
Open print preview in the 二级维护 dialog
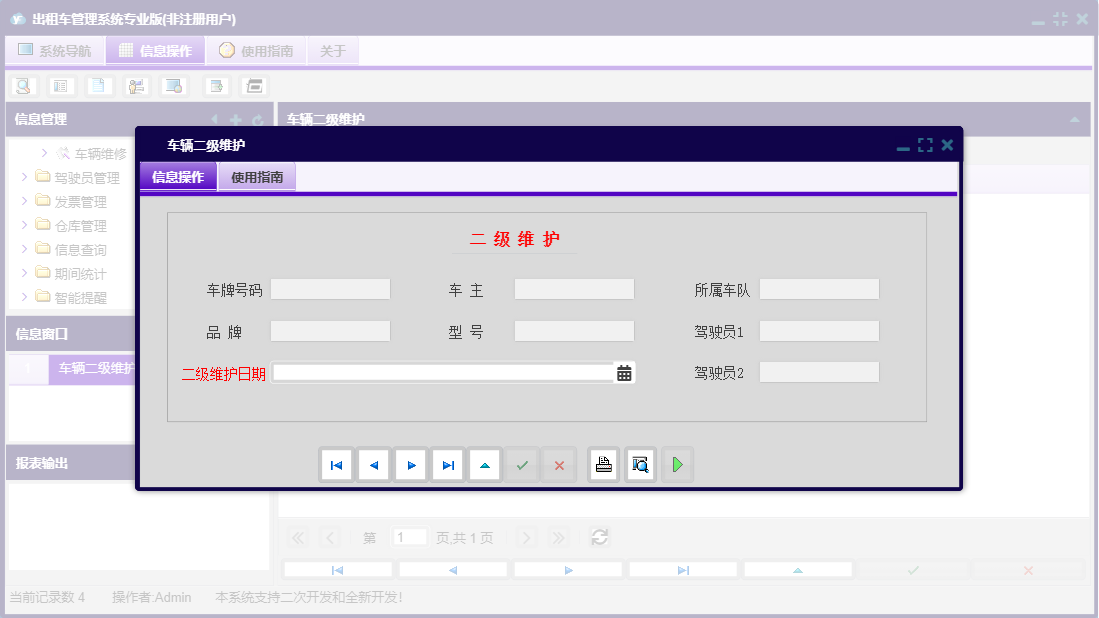[x=640, y=464]
